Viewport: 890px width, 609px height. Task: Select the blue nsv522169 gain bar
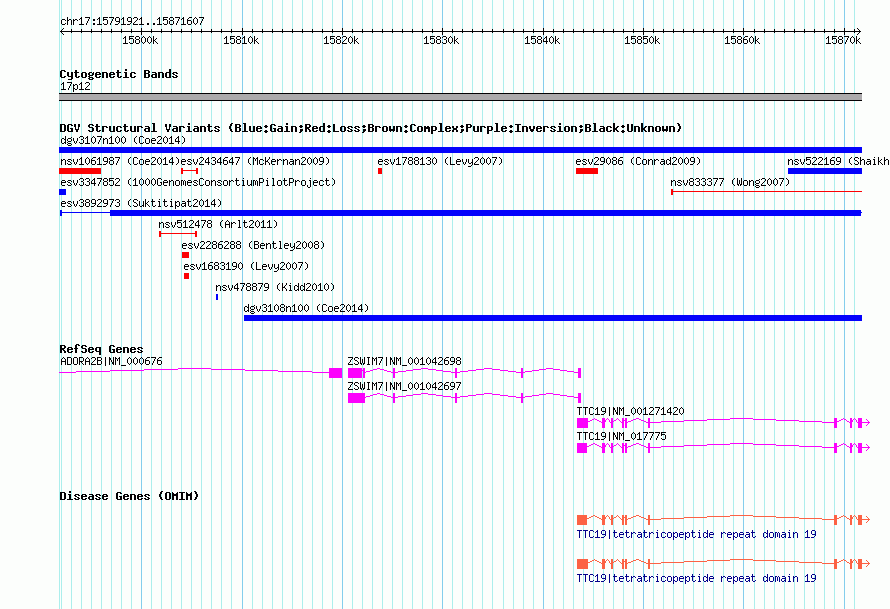(x=825, y=171)
